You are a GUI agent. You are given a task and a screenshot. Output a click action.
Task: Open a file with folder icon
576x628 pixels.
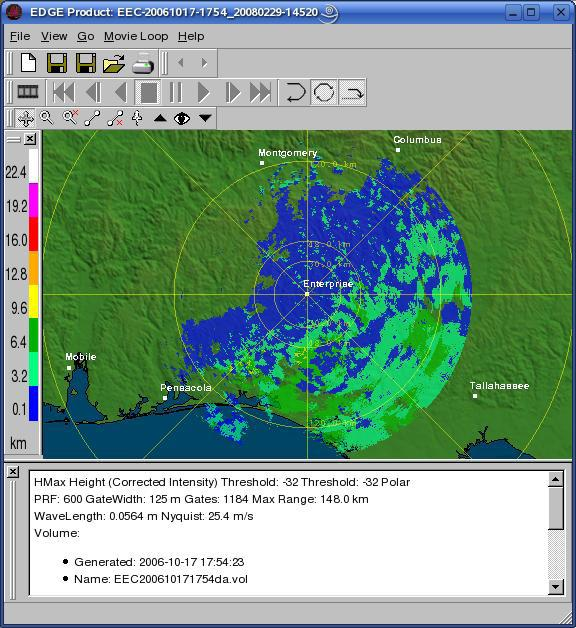click(113, 63)
